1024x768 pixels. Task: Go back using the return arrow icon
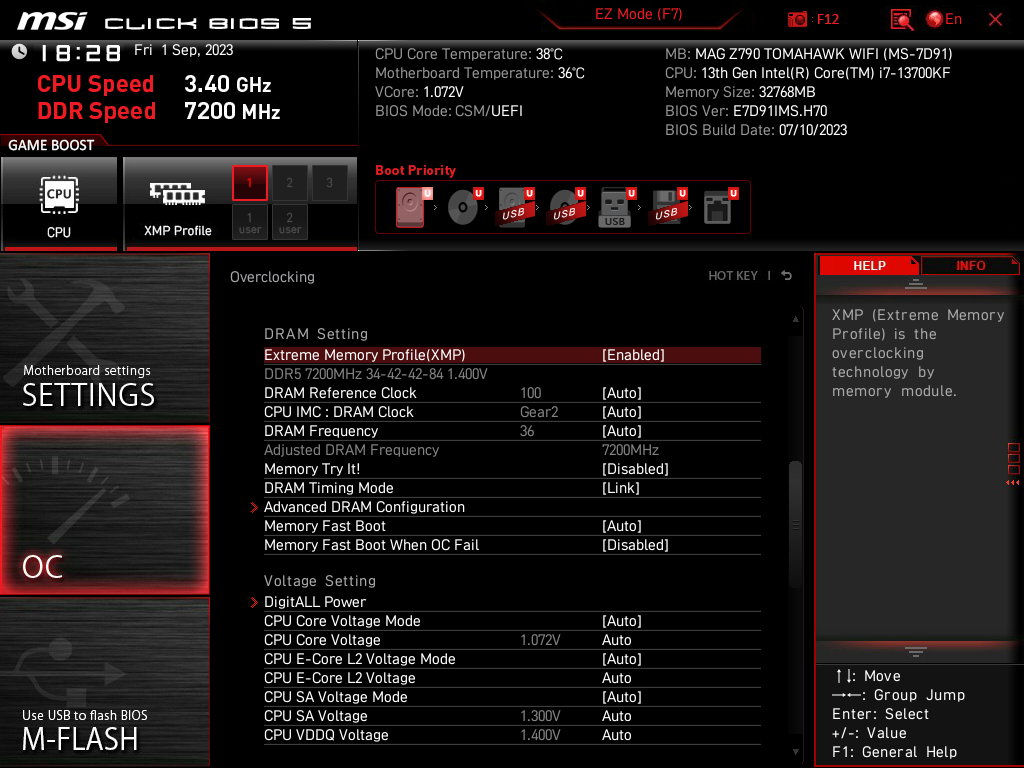(787, 276)
